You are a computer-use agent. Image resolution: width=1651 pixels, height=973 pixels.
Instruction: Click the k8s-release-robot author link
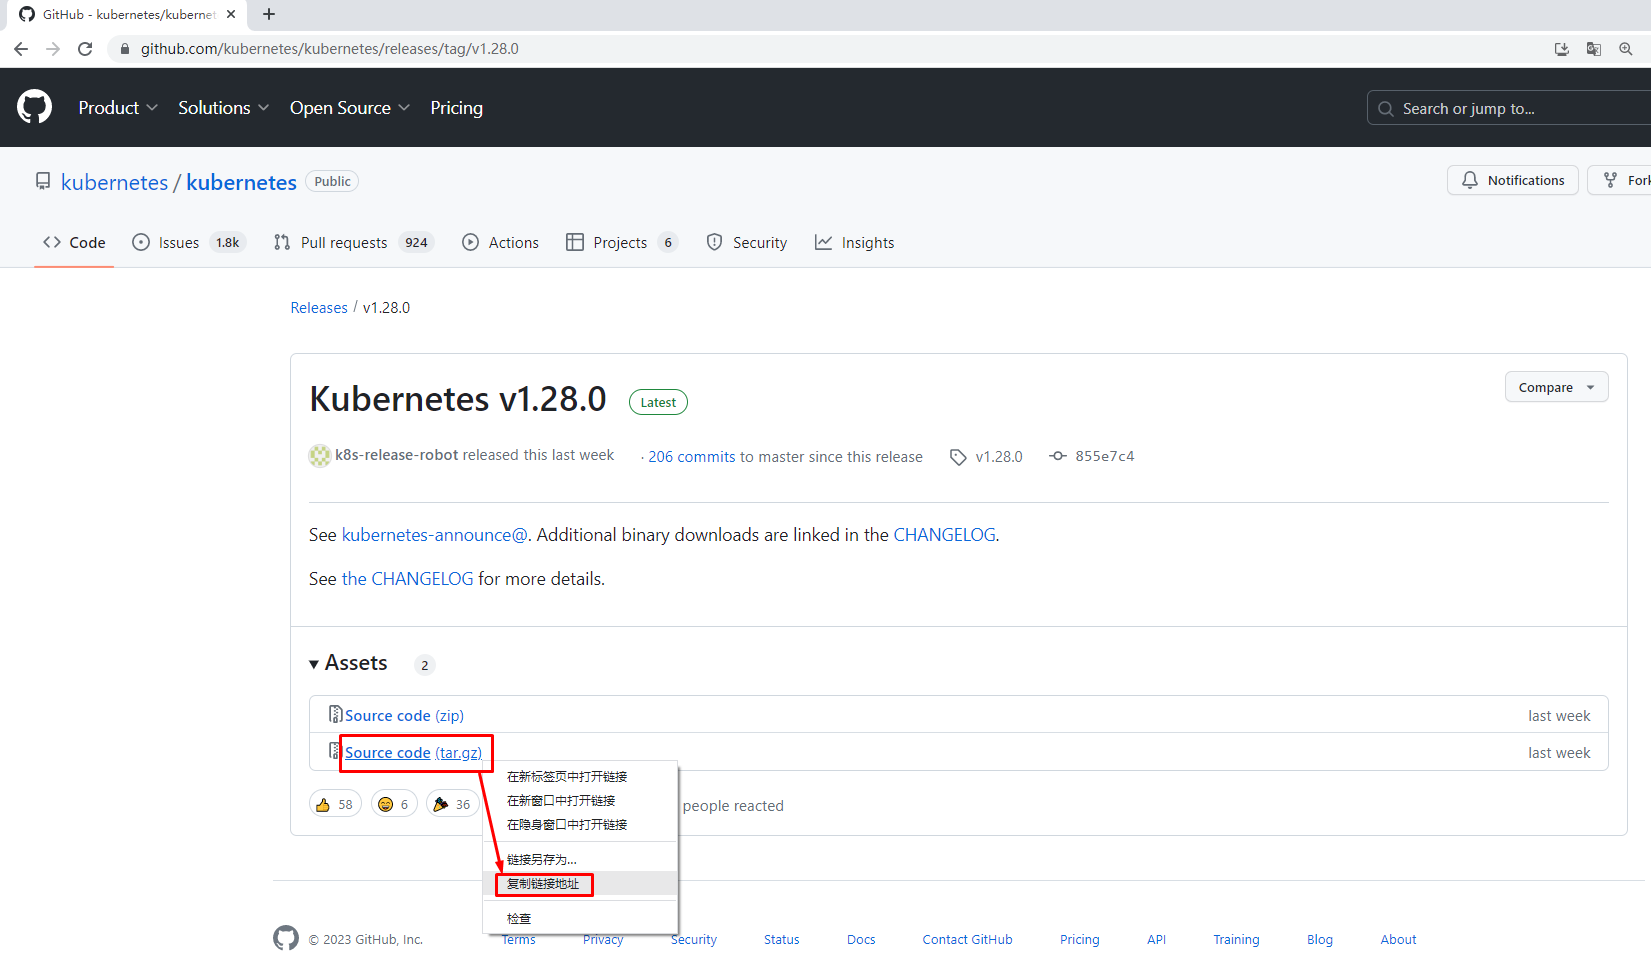pos(396,455)
